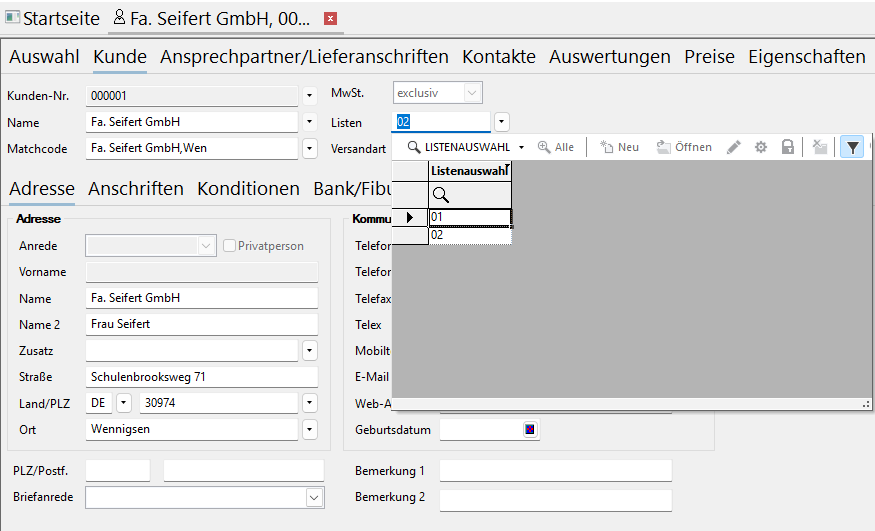875x531 pixels.
Task: Select the Kunde tab
Action: point(120,56)
